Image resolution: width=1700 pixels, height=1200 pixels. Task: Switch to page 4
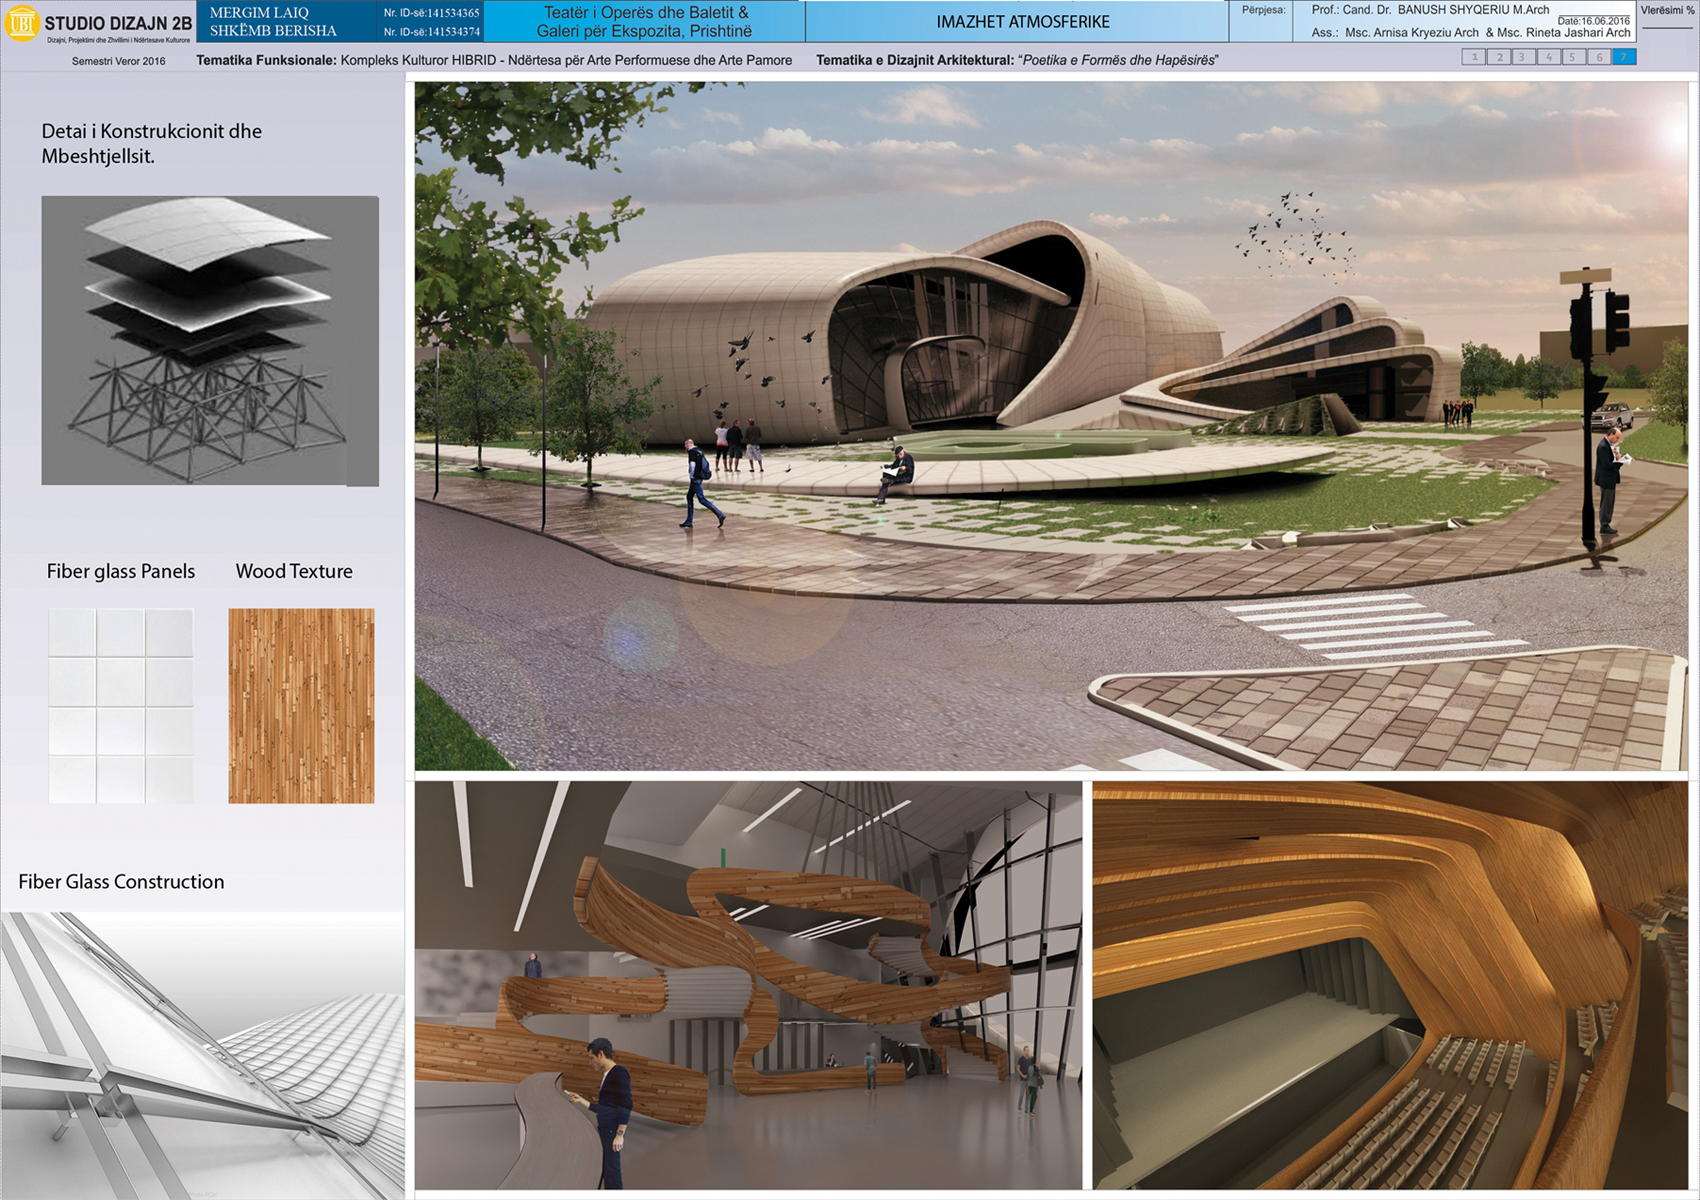pyautogui.click(x=1548, y=58)
